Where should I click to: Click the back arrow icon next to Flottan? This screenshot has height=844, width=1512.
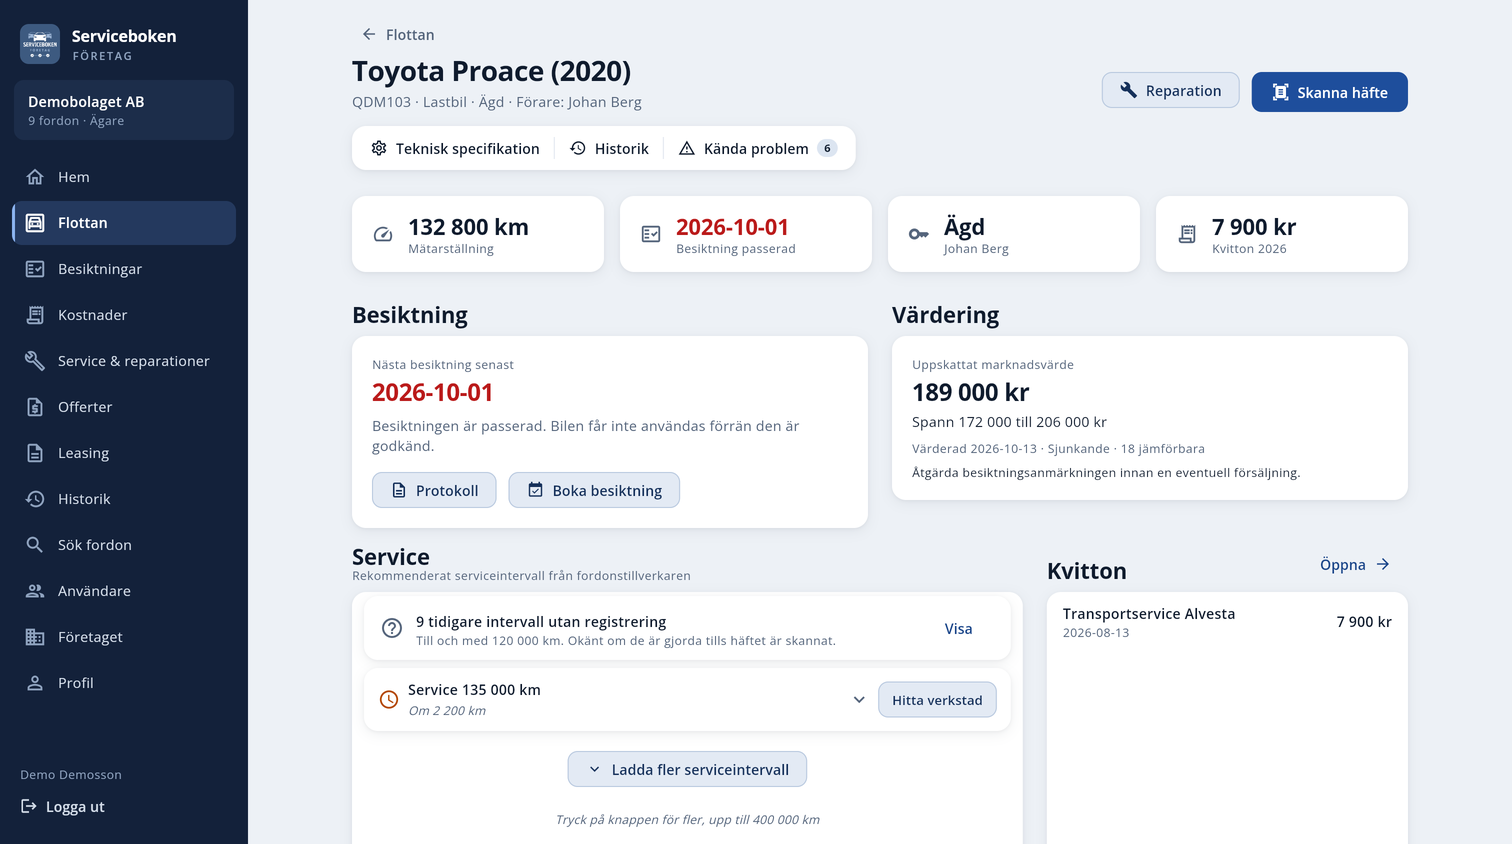(x=369, y=34)
